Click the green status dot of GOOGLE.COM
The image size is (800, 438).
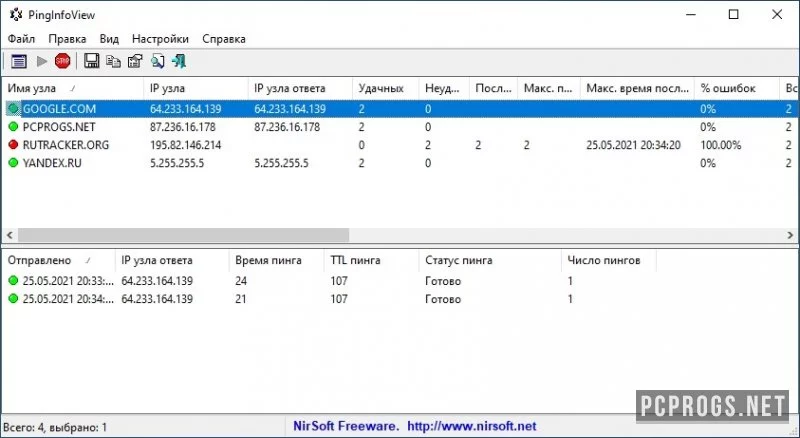(x=13, y=109)
